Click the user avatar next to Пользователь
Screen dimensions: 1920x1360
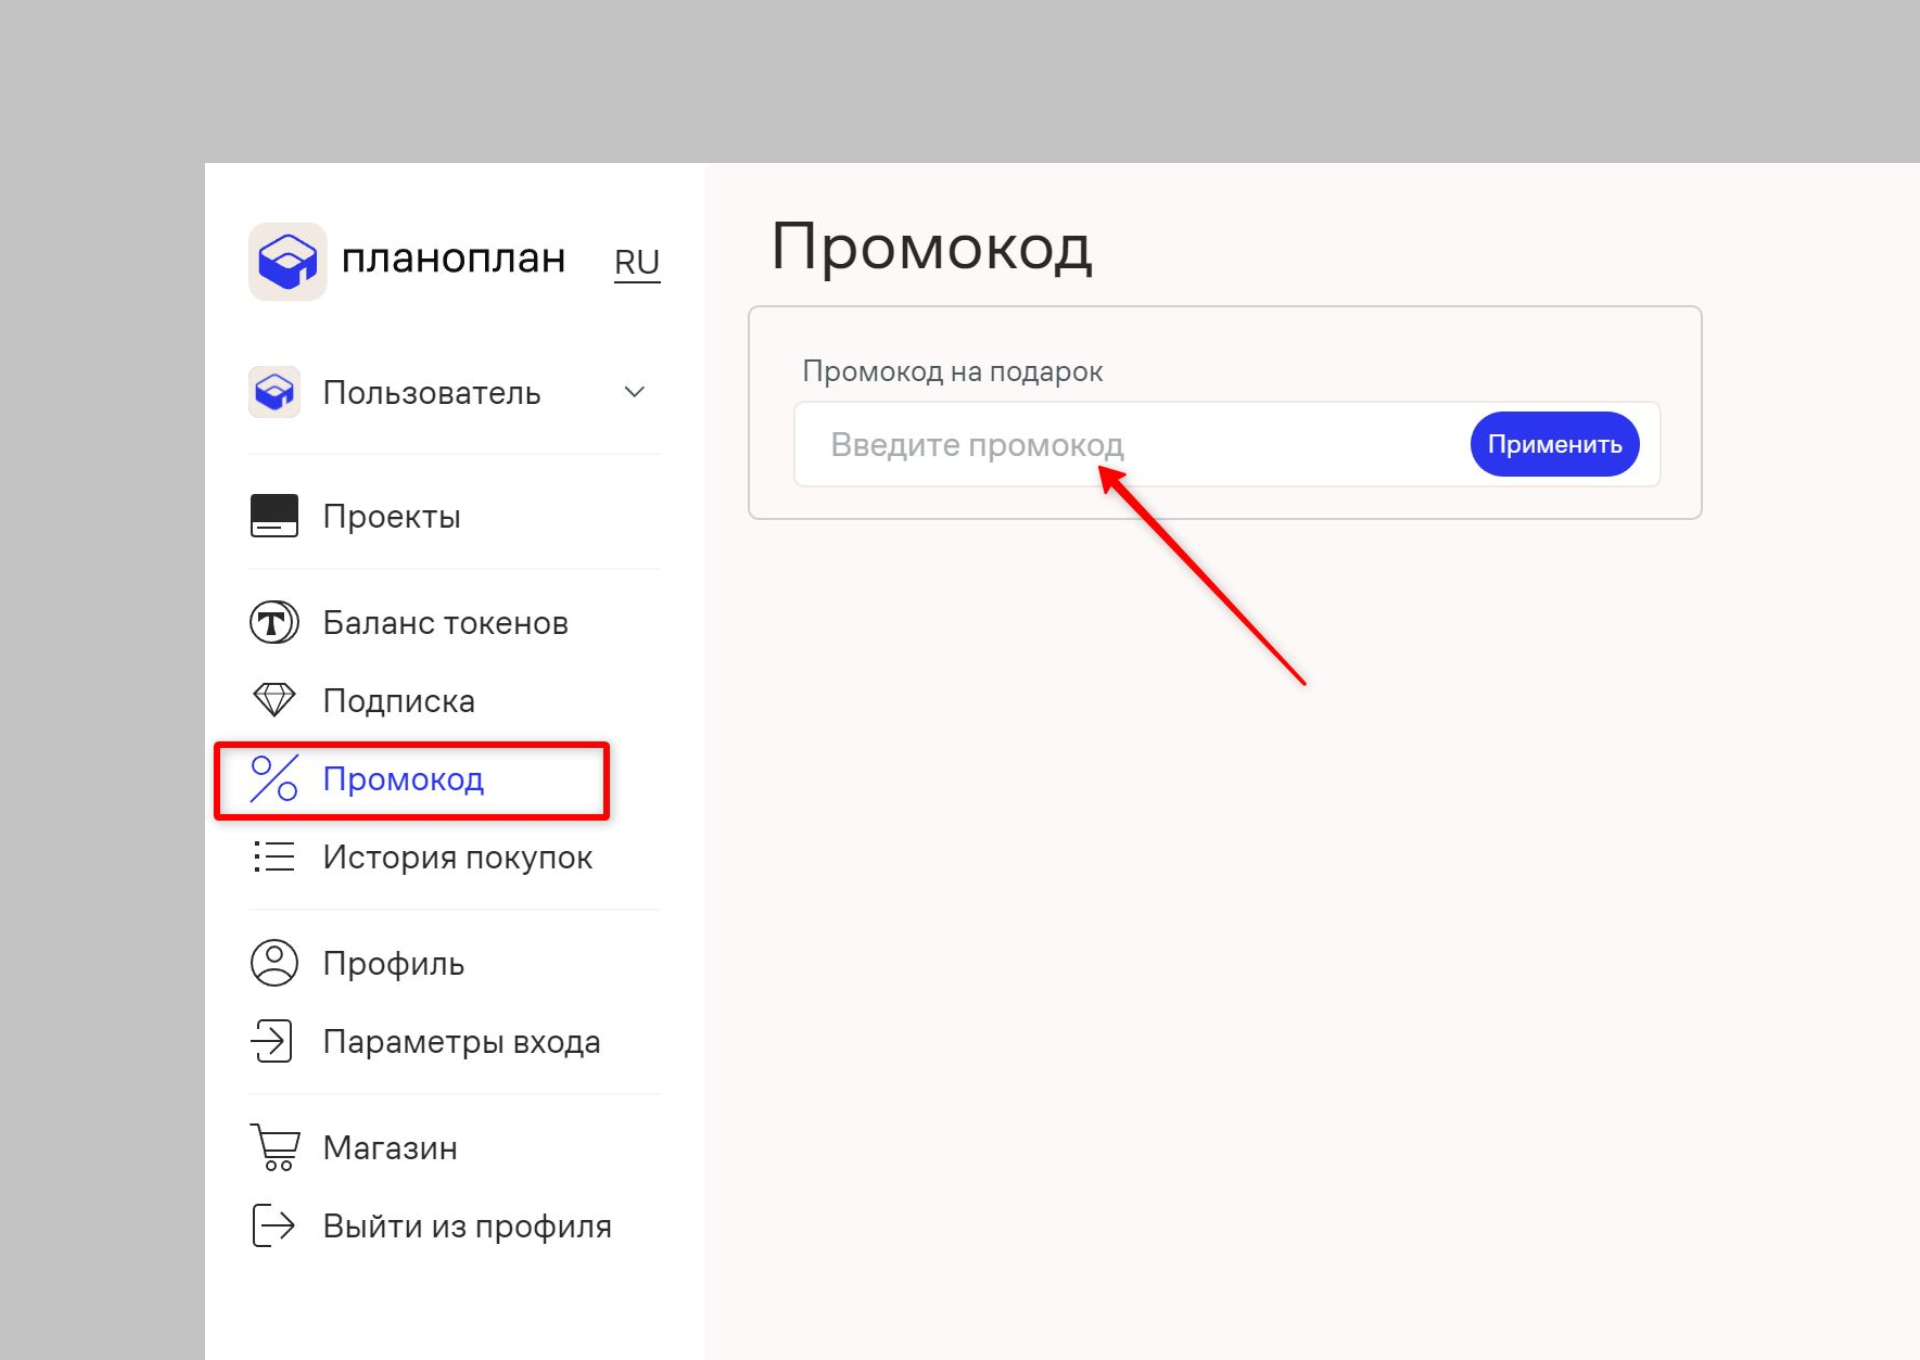point(274,392)
